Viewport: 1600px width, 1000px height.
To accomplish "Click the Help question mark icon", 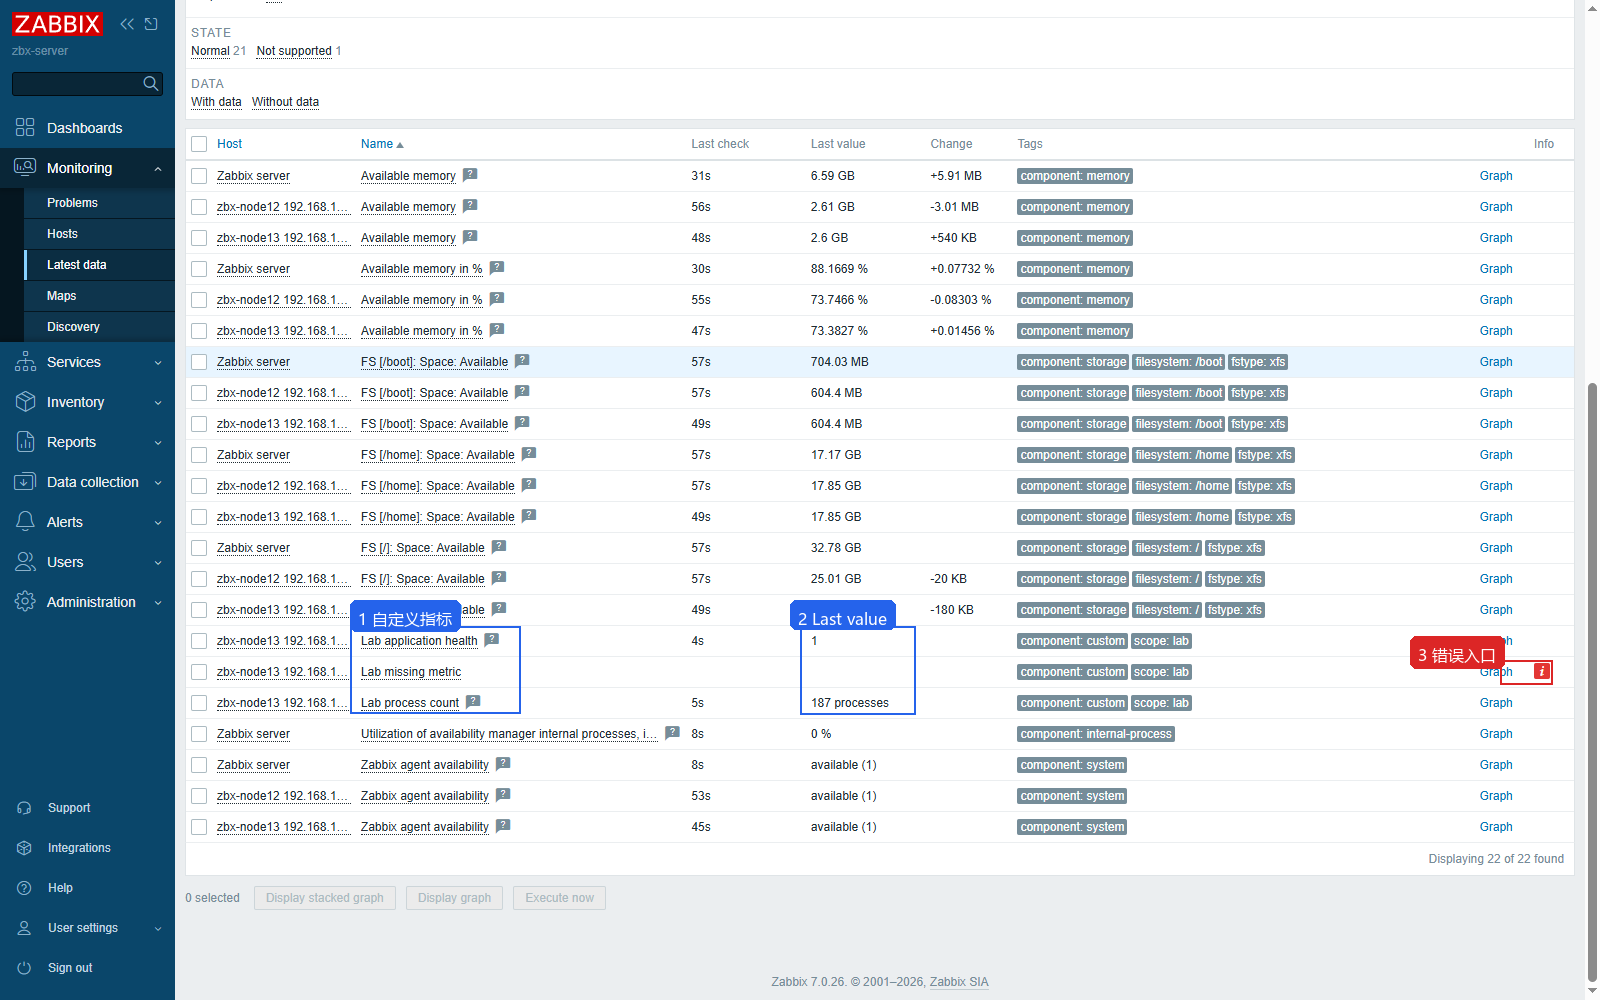I will [x=25, y=888].
